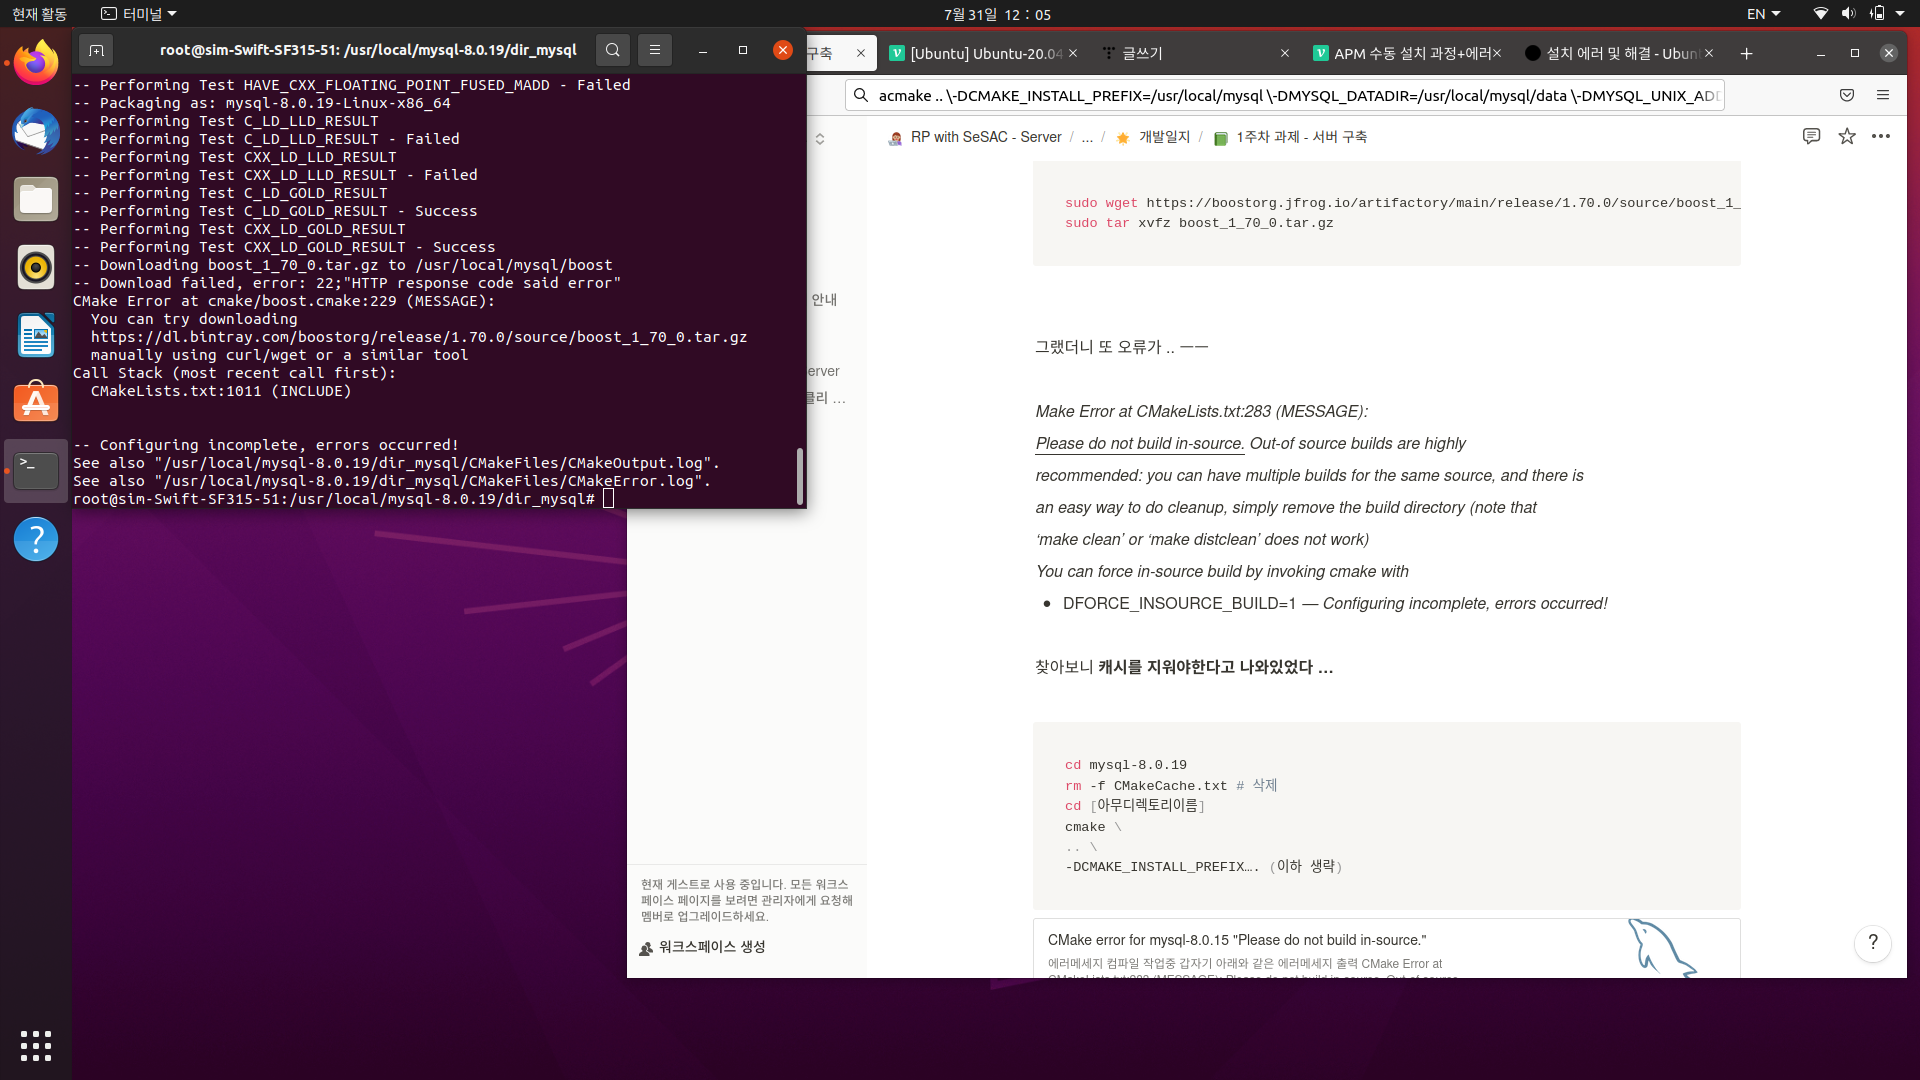Open the Notion comments icon

pyautogui.click(x=1811, y=136)
